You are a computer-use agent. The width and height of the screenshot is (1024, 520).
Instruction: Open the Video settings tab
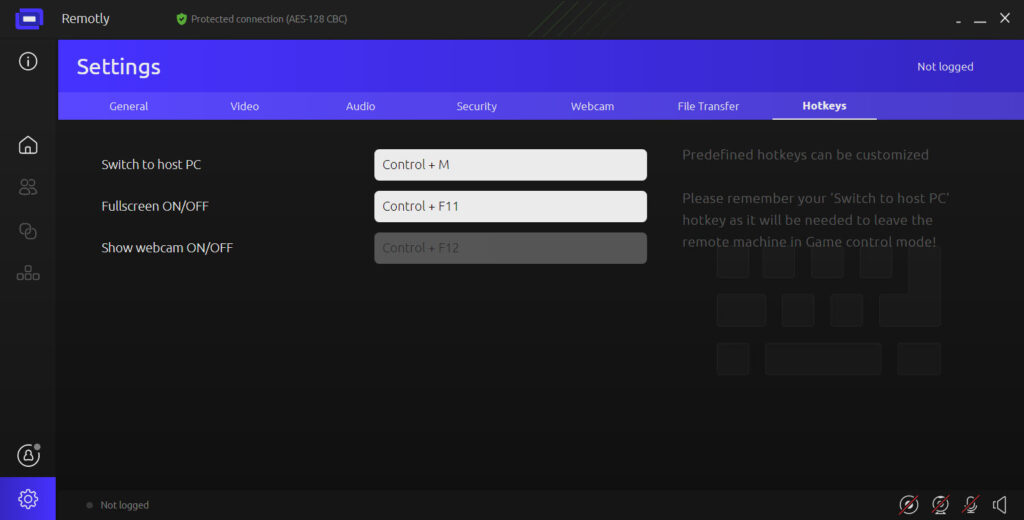click(x=244, y=106)
